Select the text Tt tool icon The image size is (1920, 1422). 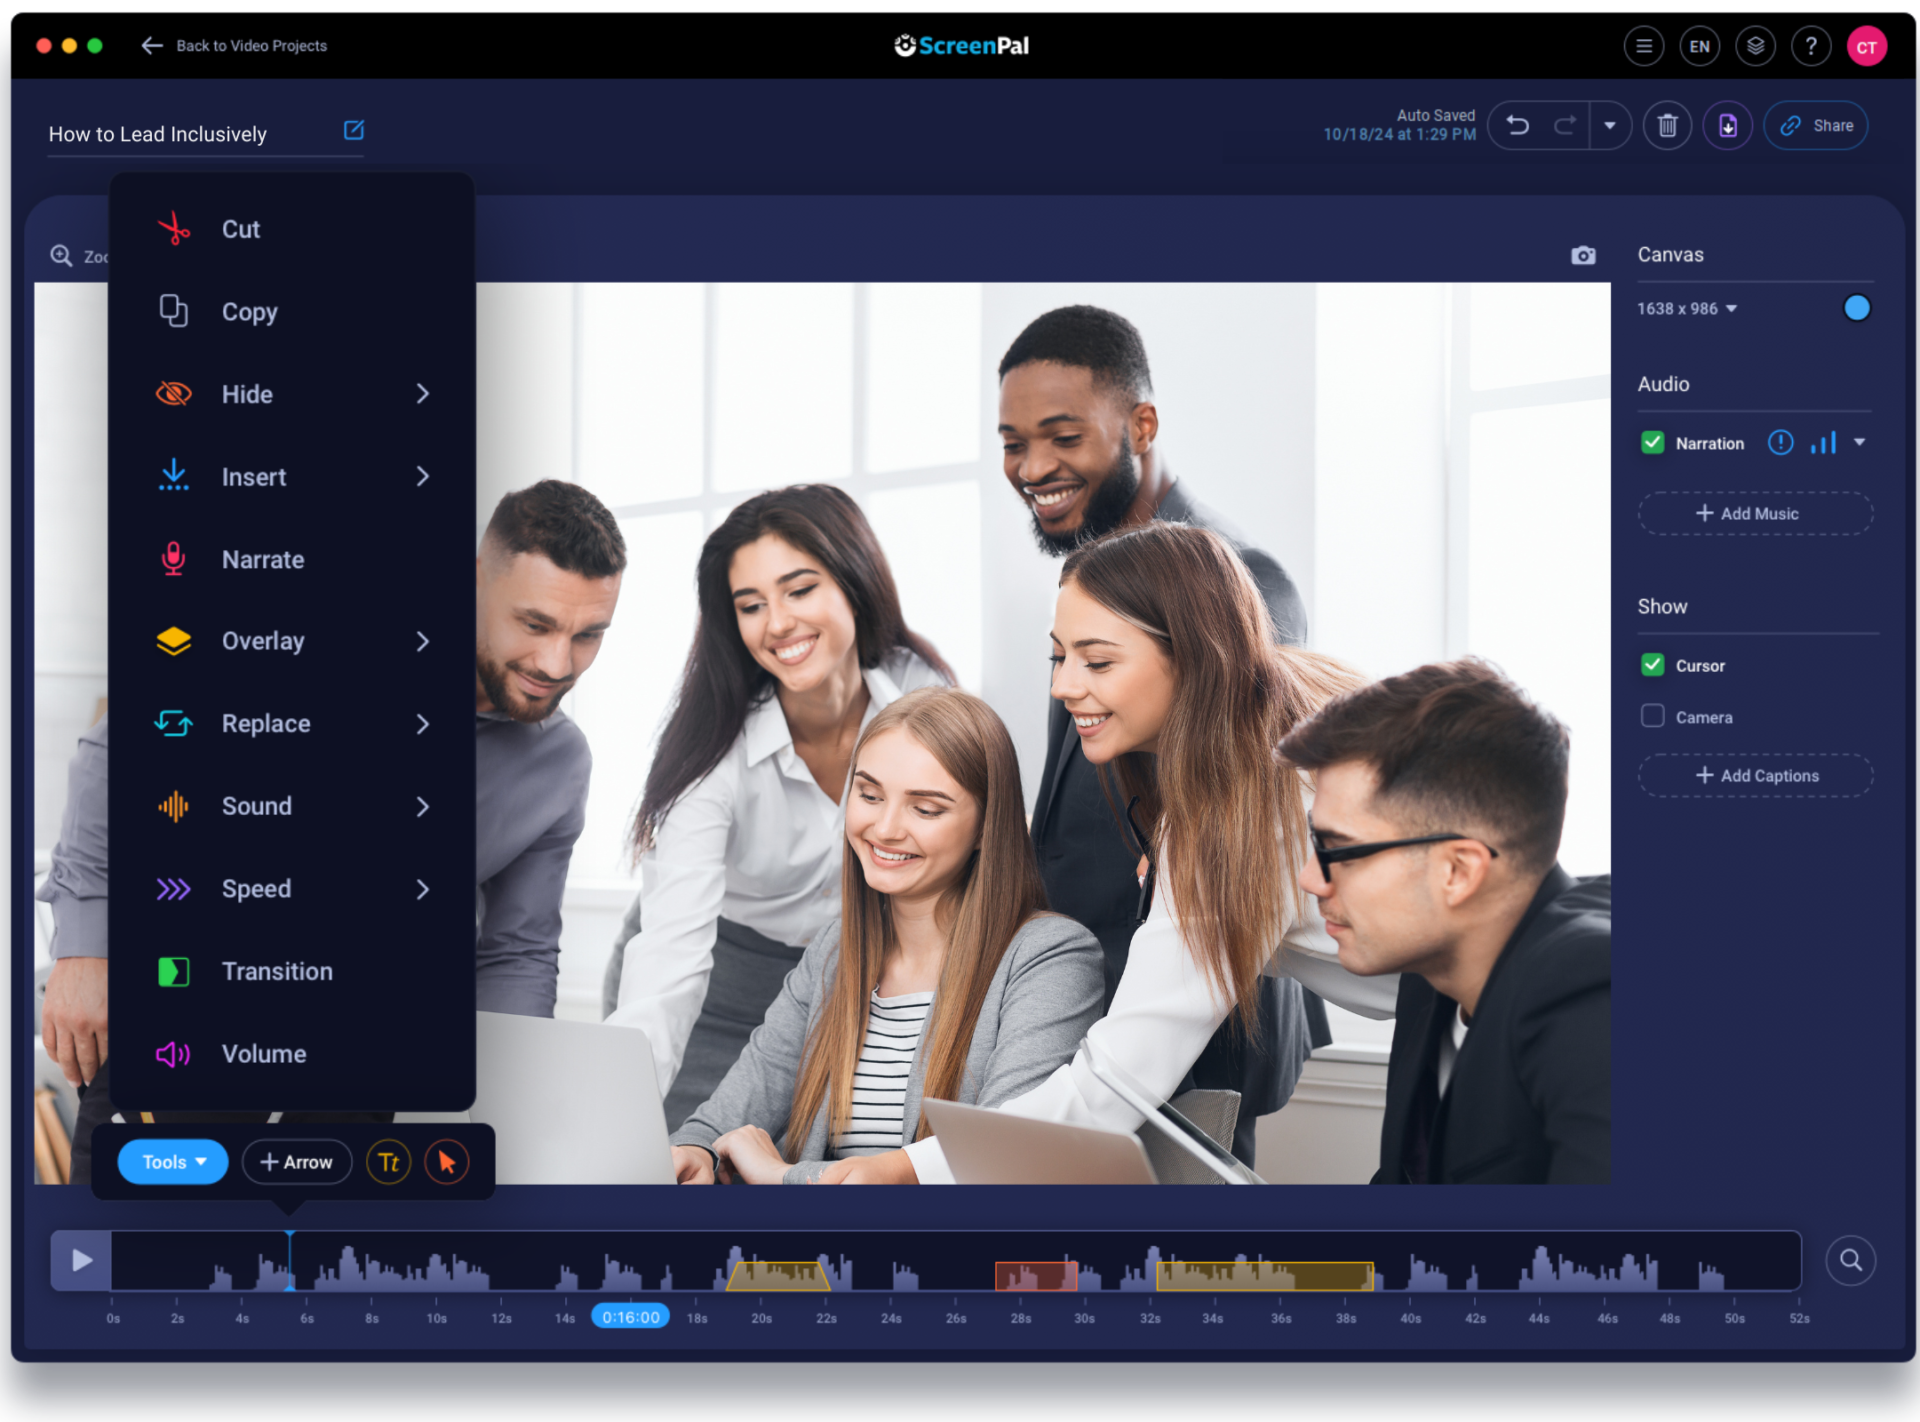[x=389, y=1162]
